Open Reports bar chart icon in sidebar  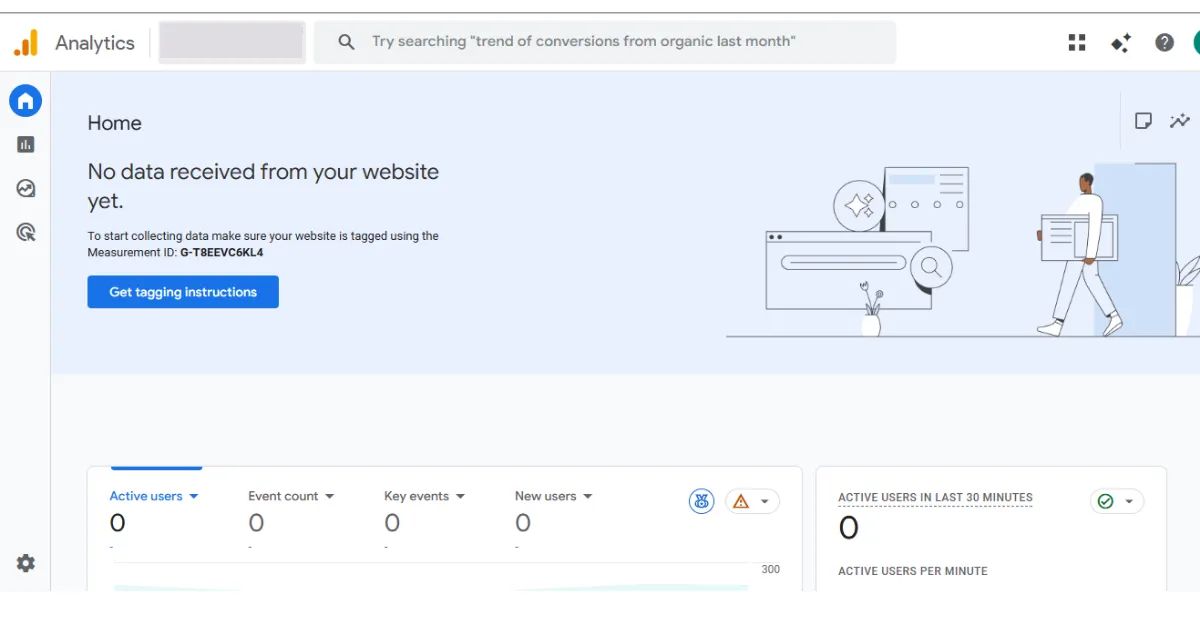pos(26,145)
